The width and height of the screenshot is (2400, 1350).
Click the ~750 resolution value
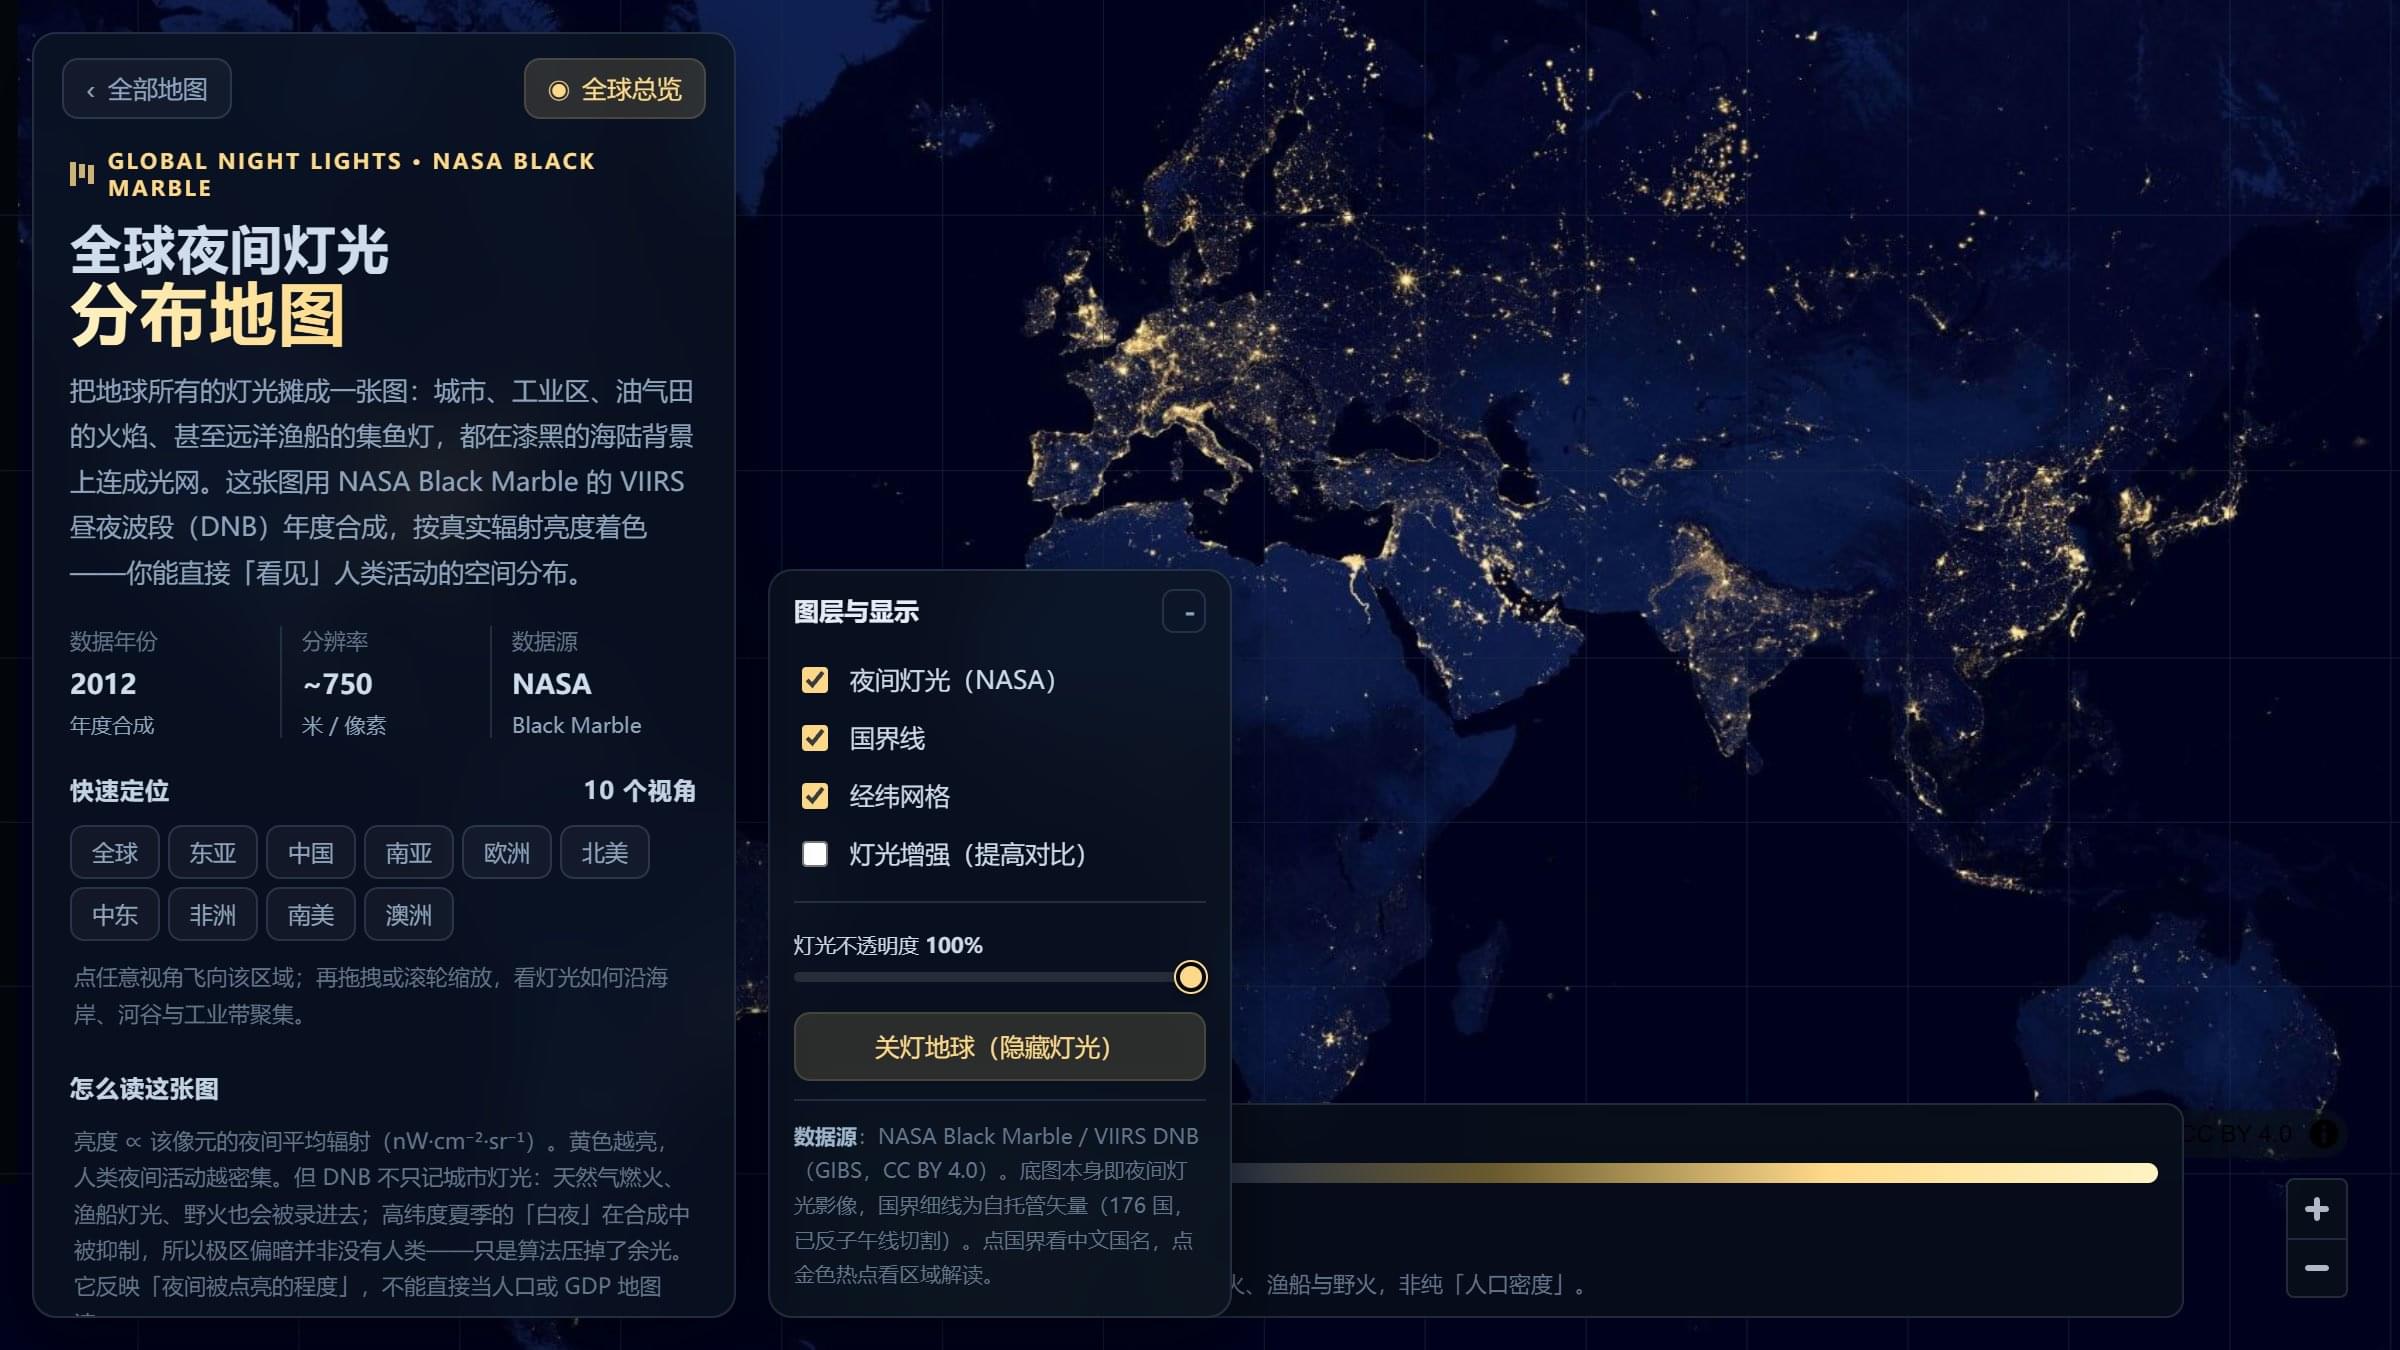[338, 684]
